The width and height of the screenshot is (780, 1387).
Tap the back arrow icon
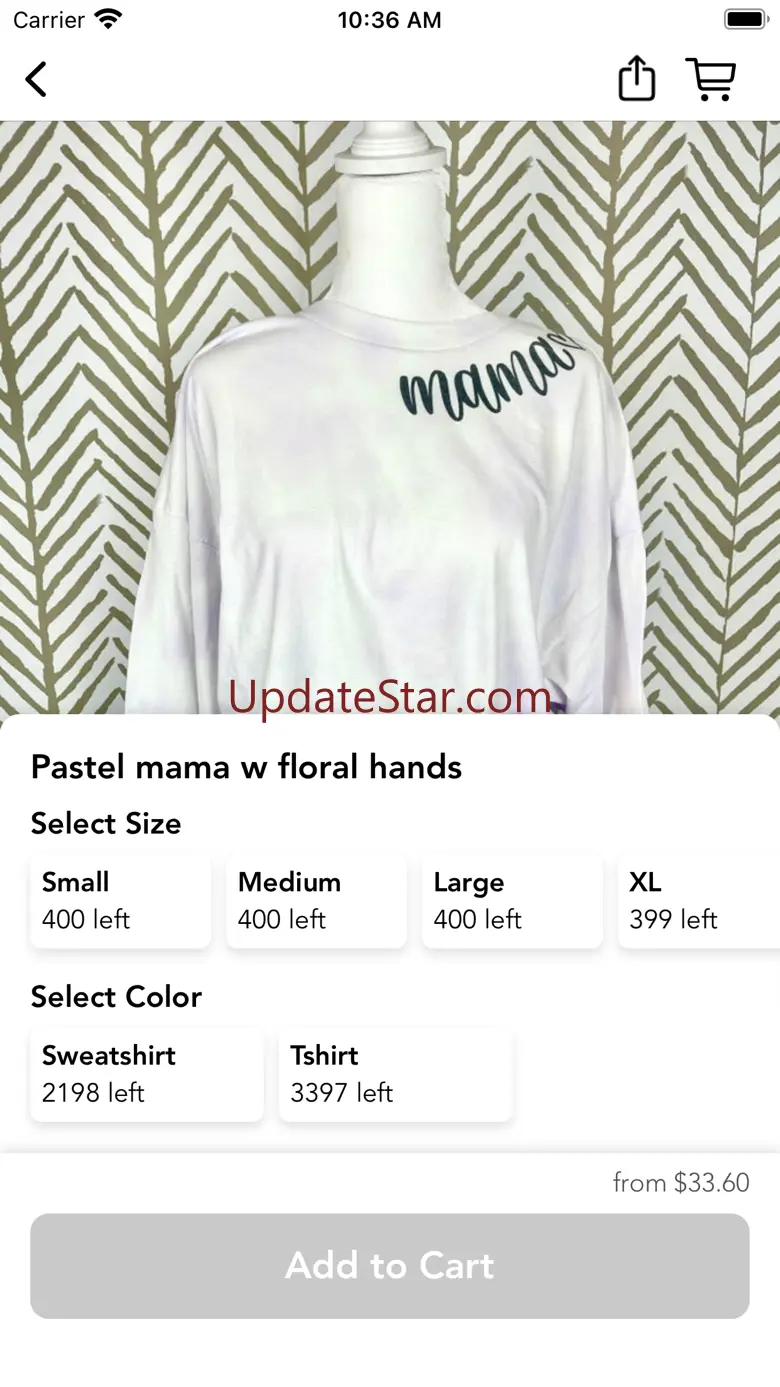pos(37,79)
